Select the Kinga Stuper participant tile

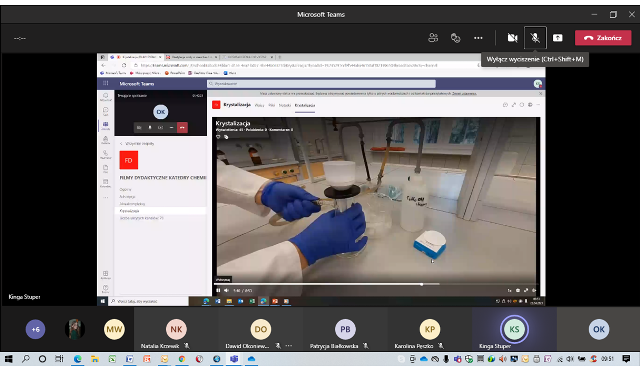tap(514, 329)
